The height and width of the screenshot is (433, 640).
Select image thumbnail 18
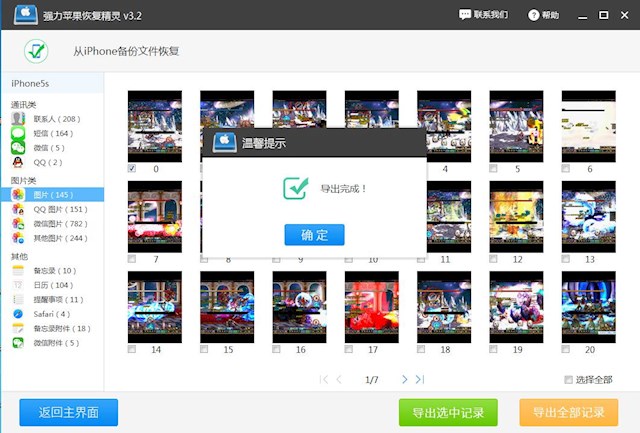point(444,307)
